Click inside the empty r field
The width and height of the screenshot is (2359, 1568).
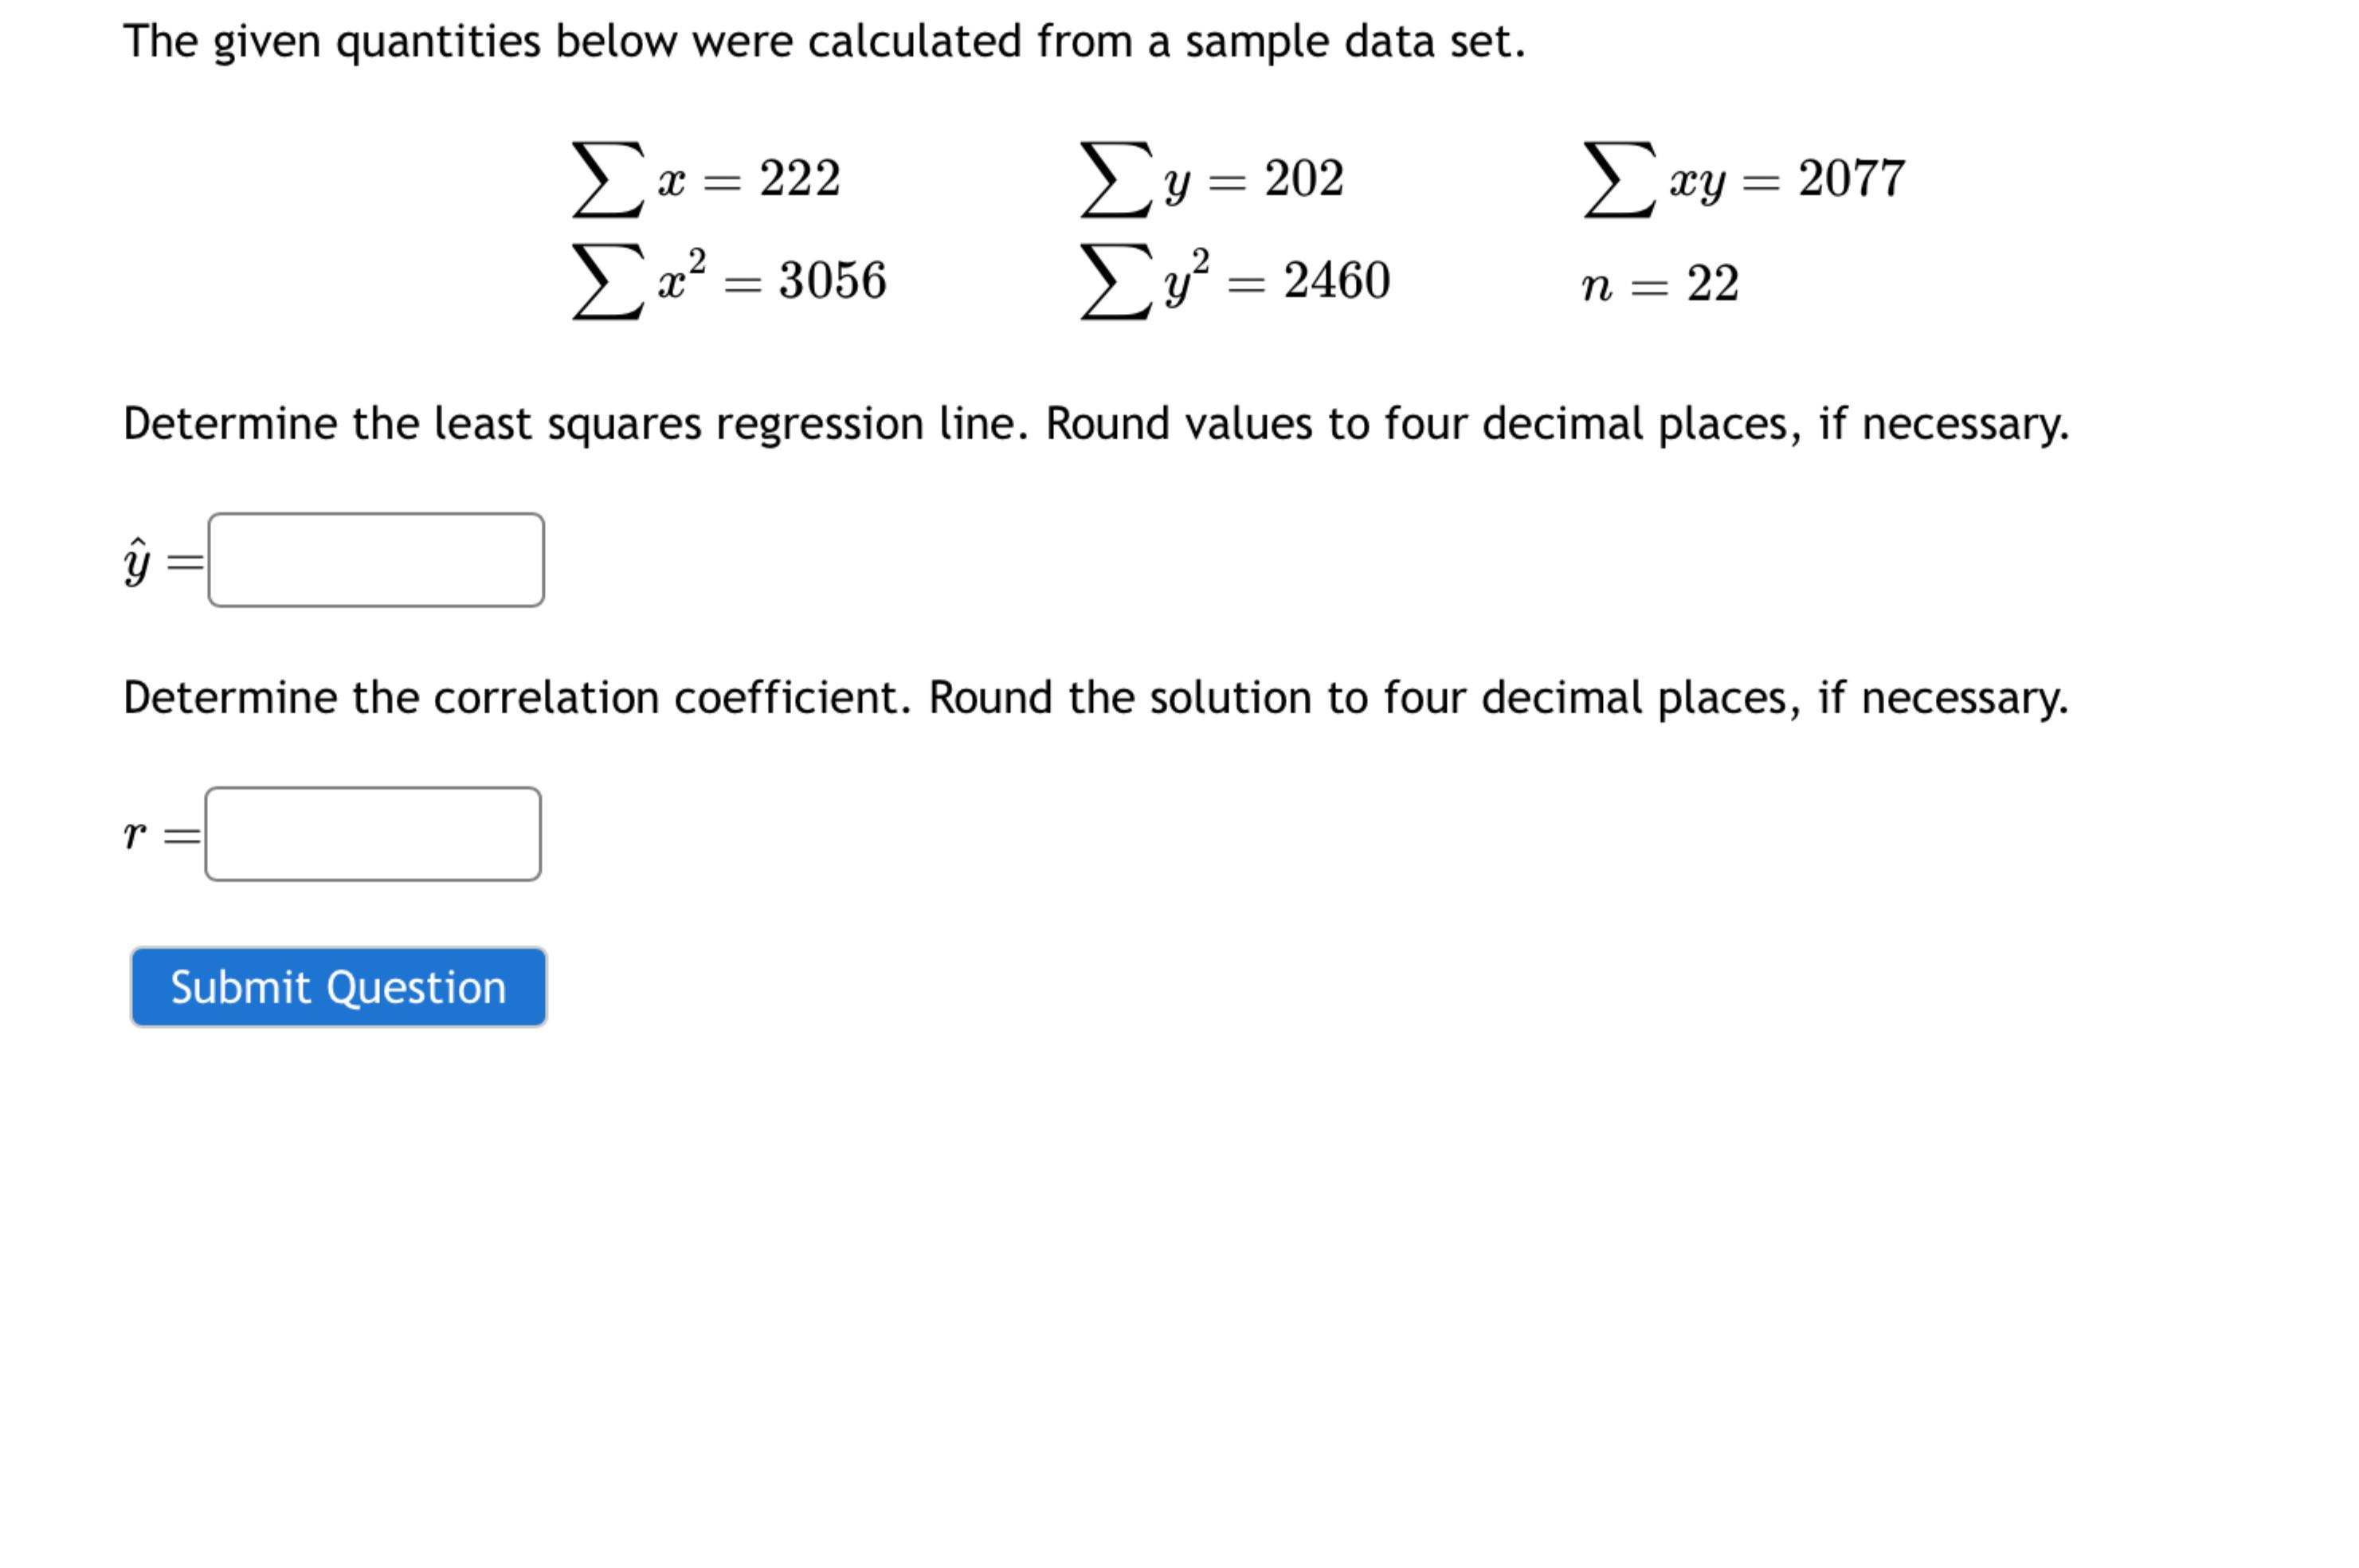(x=375, y=833)
